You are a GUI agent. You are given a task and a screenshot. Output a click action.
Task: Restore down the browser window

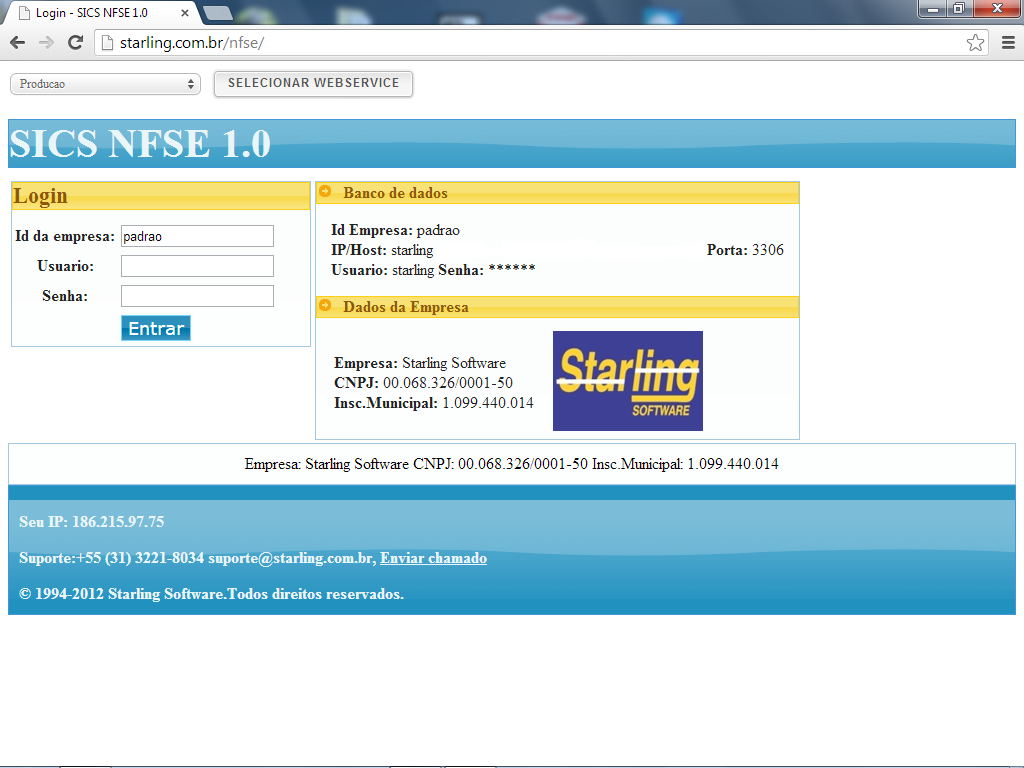click(959, 8)
